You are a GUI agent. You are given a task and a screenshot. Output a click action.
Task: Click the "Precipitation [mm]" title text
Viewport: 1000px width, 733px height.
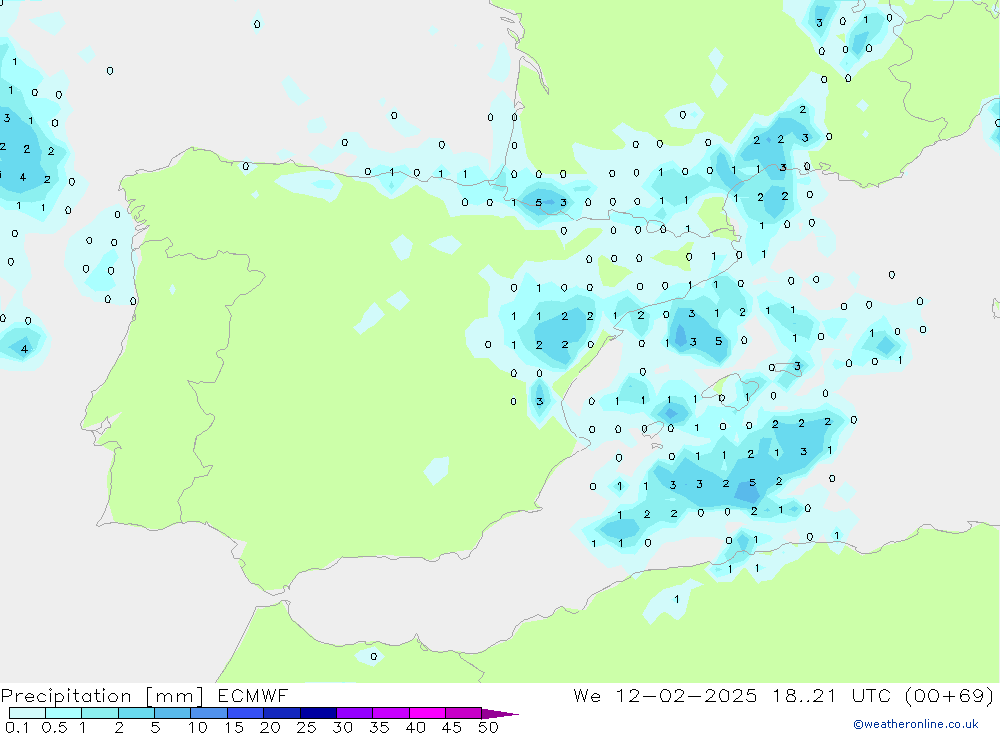click(x=102, y=696)
